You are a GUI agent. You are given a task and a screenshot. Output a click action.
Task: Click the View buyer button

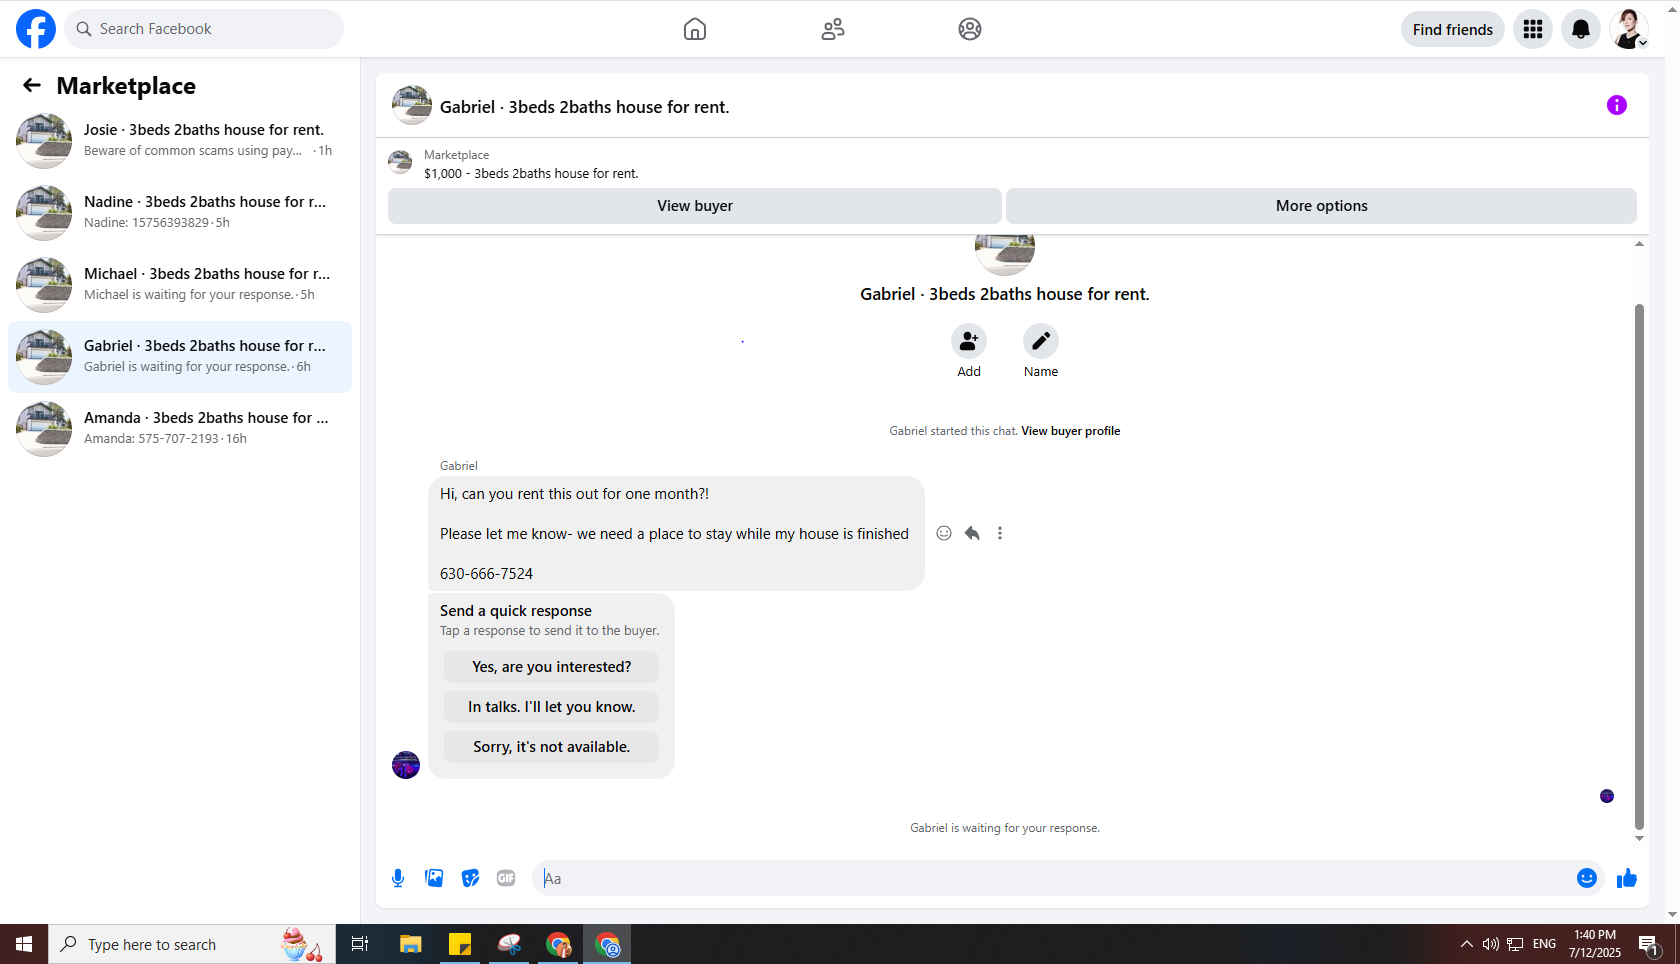tap(695, 206)
